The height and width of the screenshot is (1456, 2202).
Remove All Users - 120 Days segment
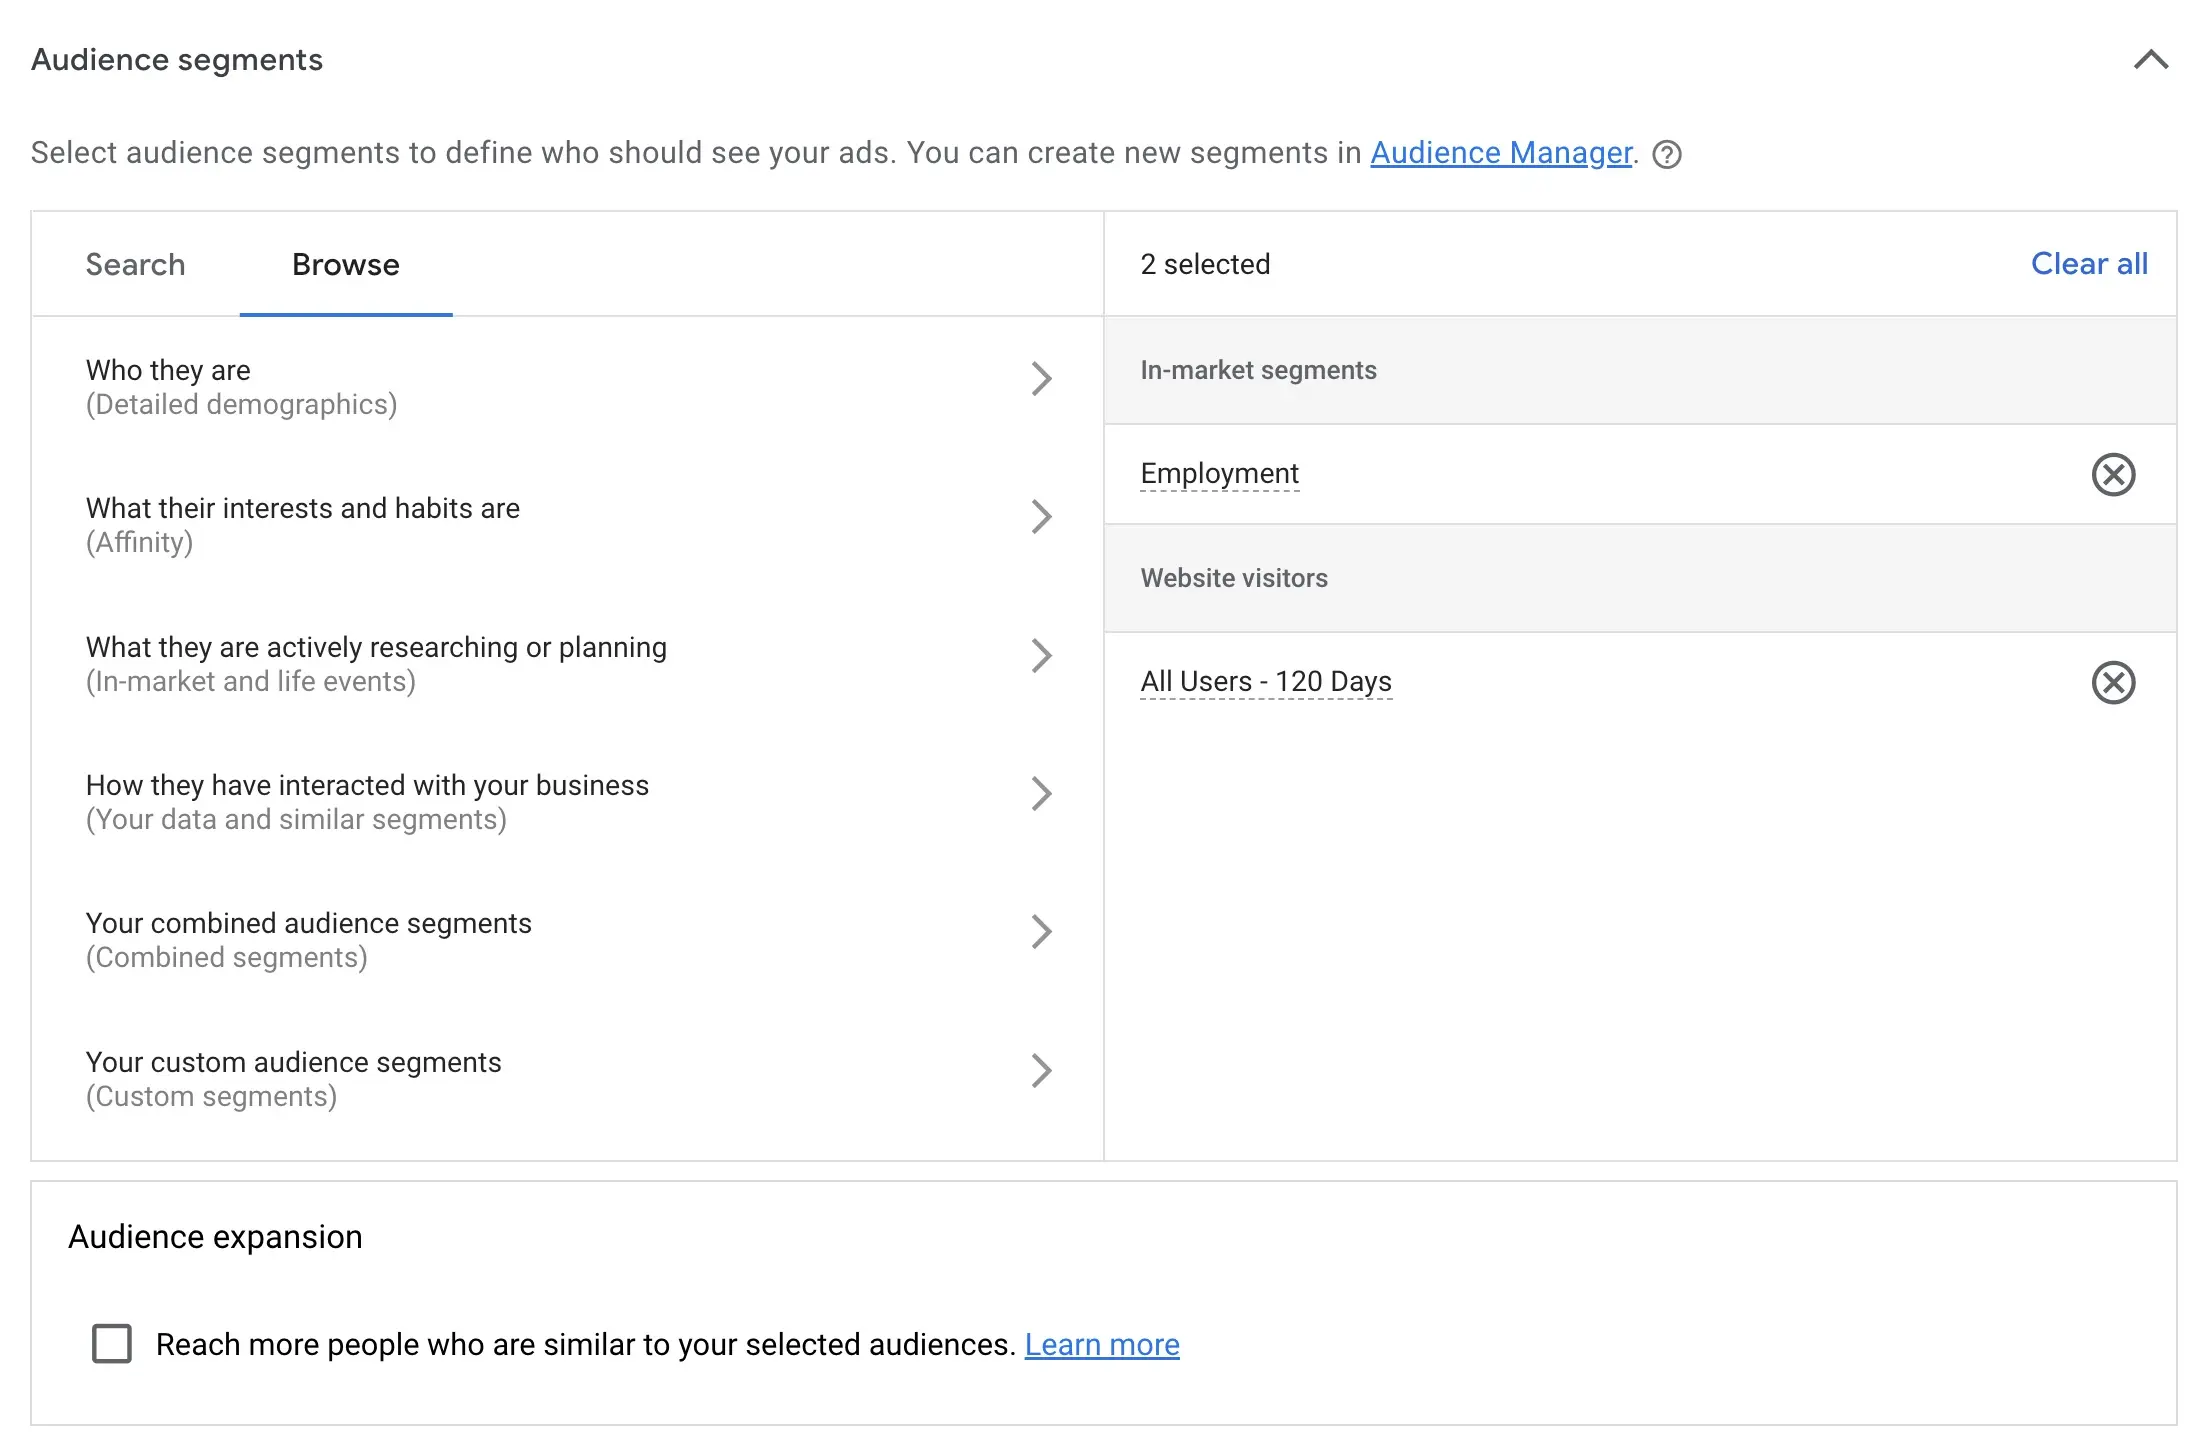(2113, 683)
